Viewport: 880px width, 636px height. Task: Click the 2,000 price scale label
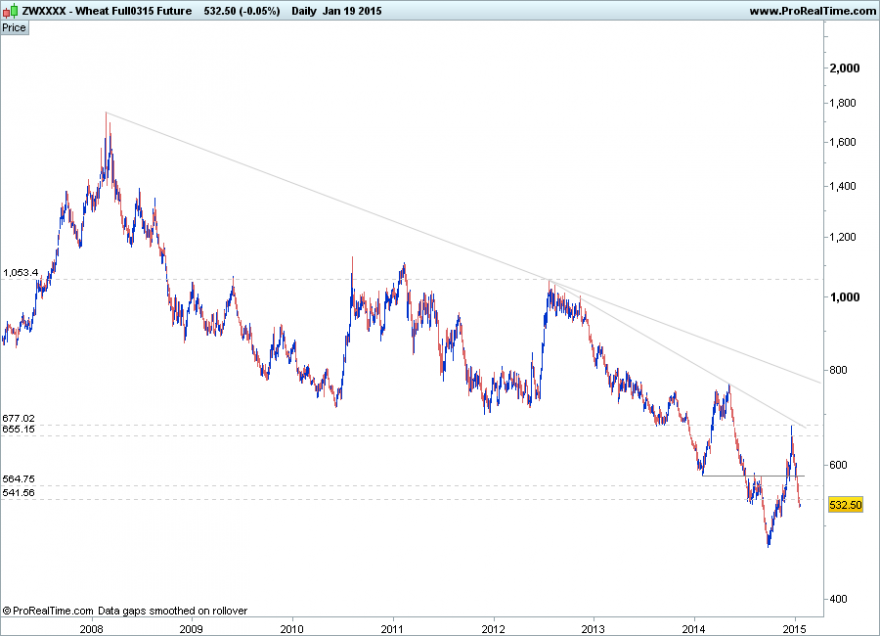point(845,68)
